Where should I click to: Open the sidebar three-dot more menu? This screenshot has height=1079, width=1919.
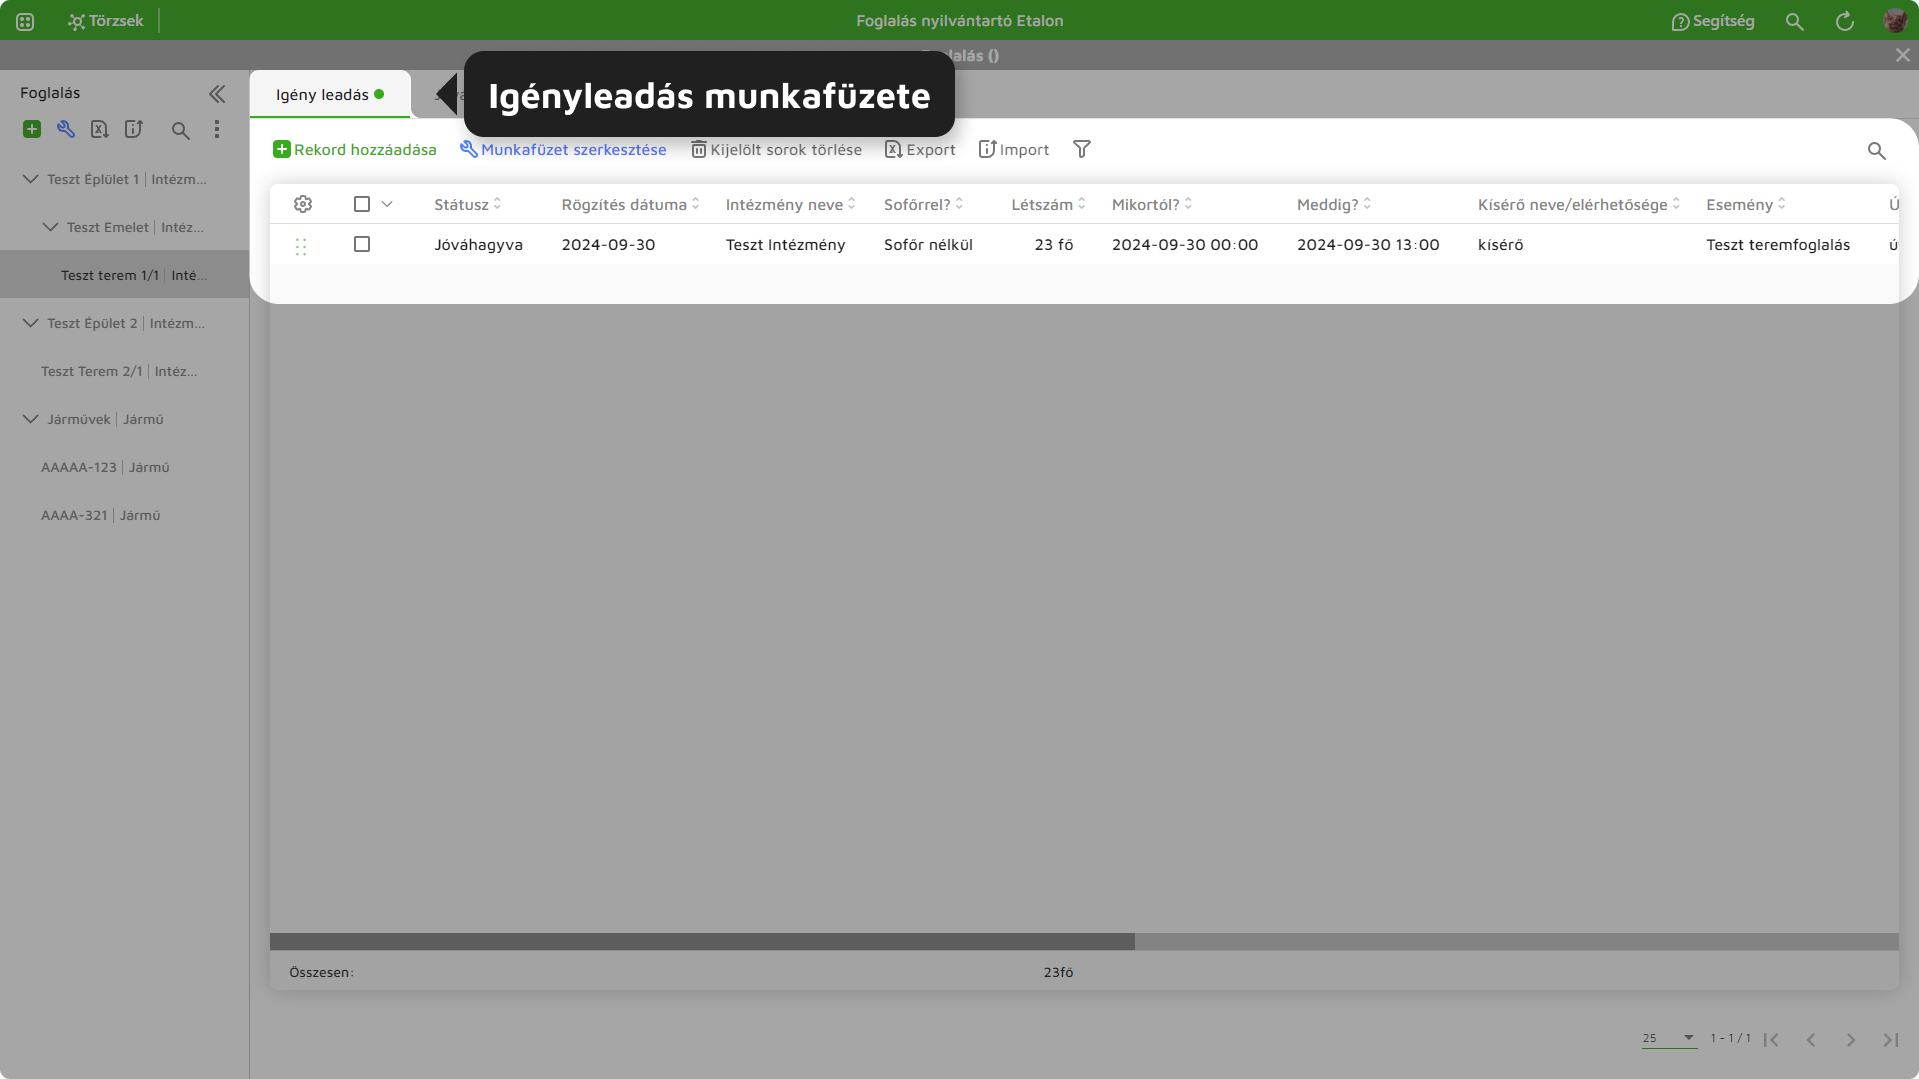pos(217,129)
